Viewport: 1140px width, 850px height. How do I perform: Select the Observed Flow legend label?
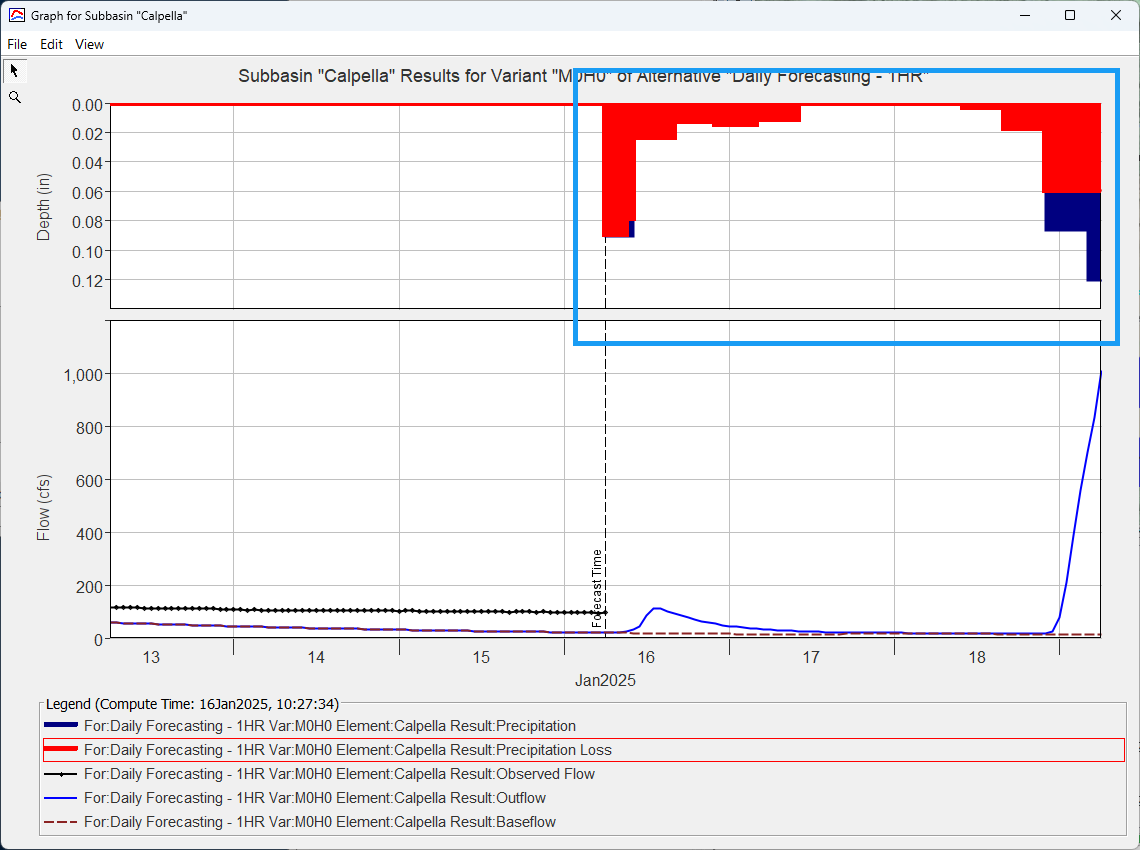click(339, 774)
